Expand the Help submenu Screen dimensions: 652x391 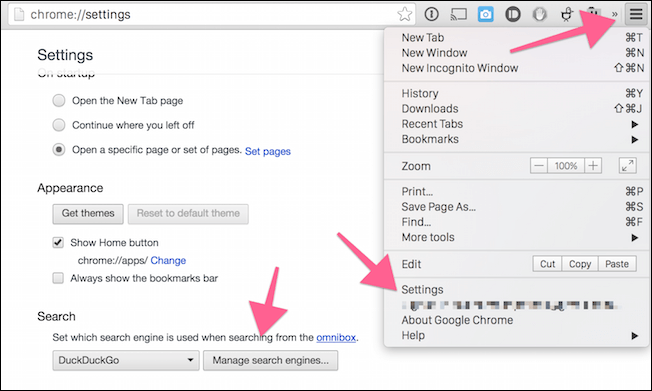pos(516,336)
